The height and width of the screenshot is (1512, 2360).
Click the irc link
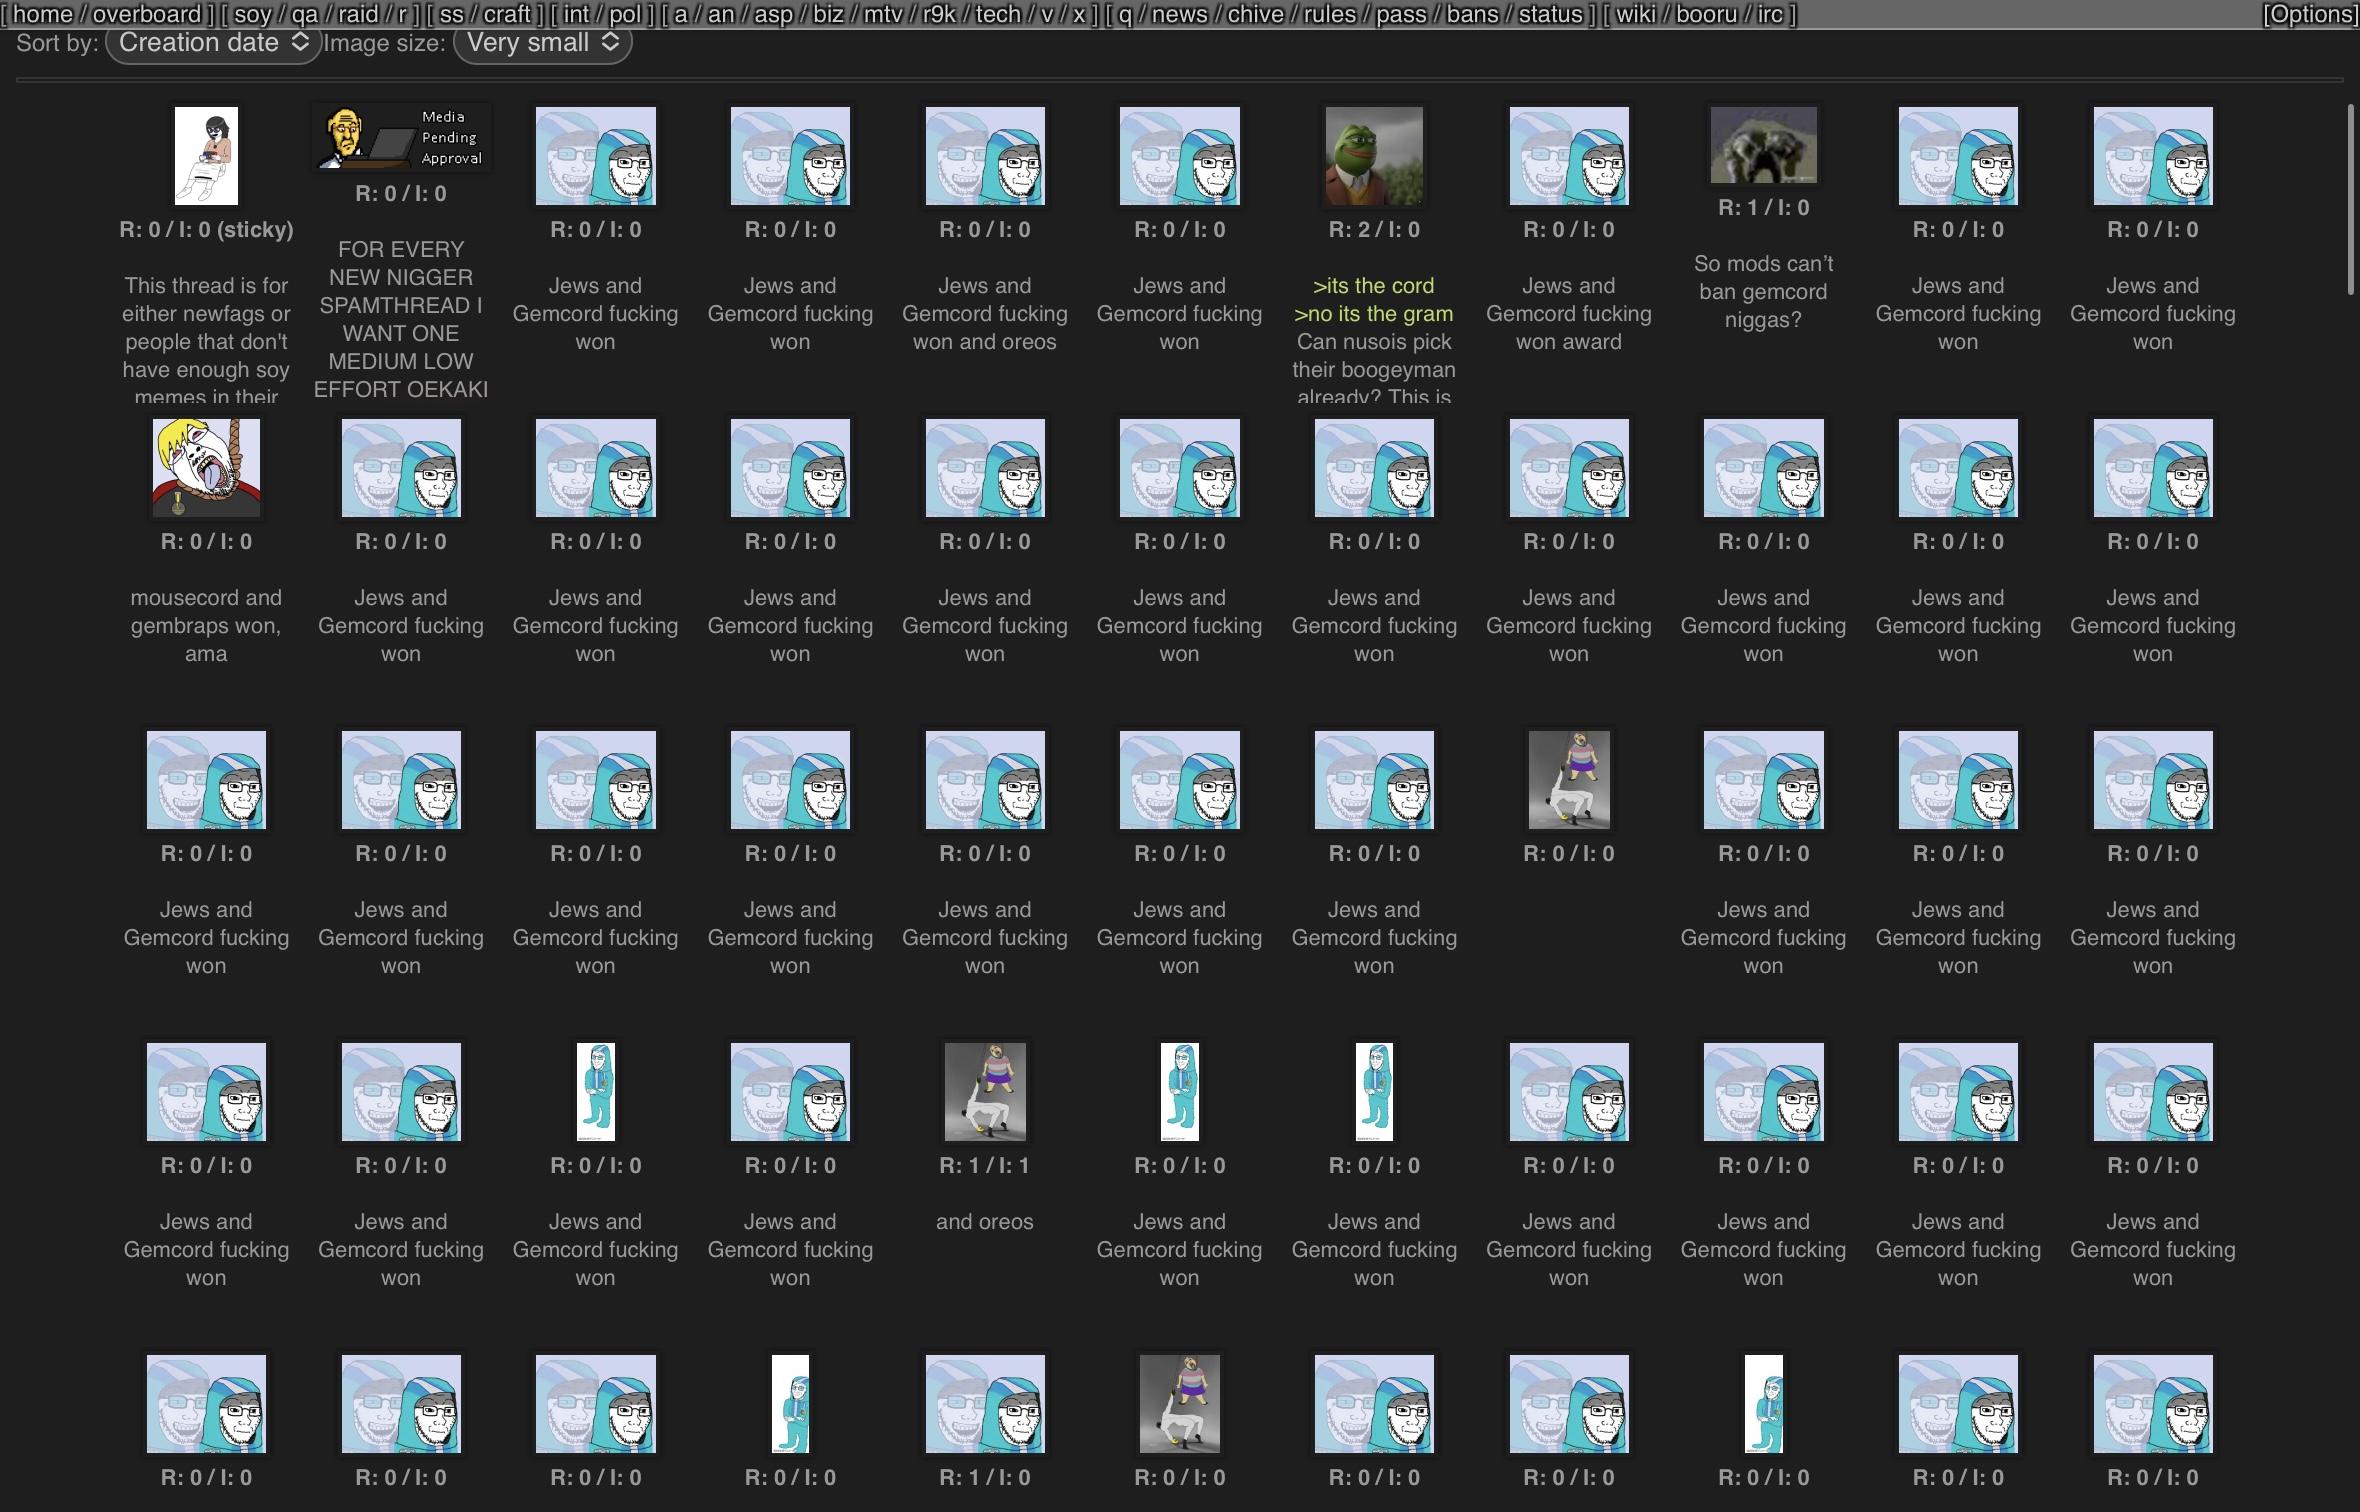tap(1769, 14)
